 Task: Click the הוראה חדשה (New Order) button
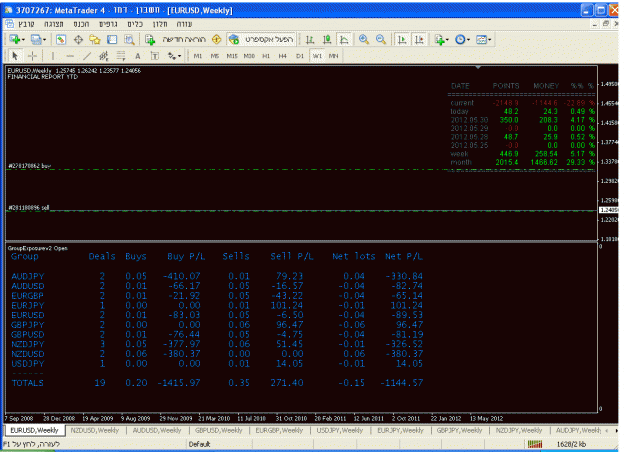tap(176, 39)
